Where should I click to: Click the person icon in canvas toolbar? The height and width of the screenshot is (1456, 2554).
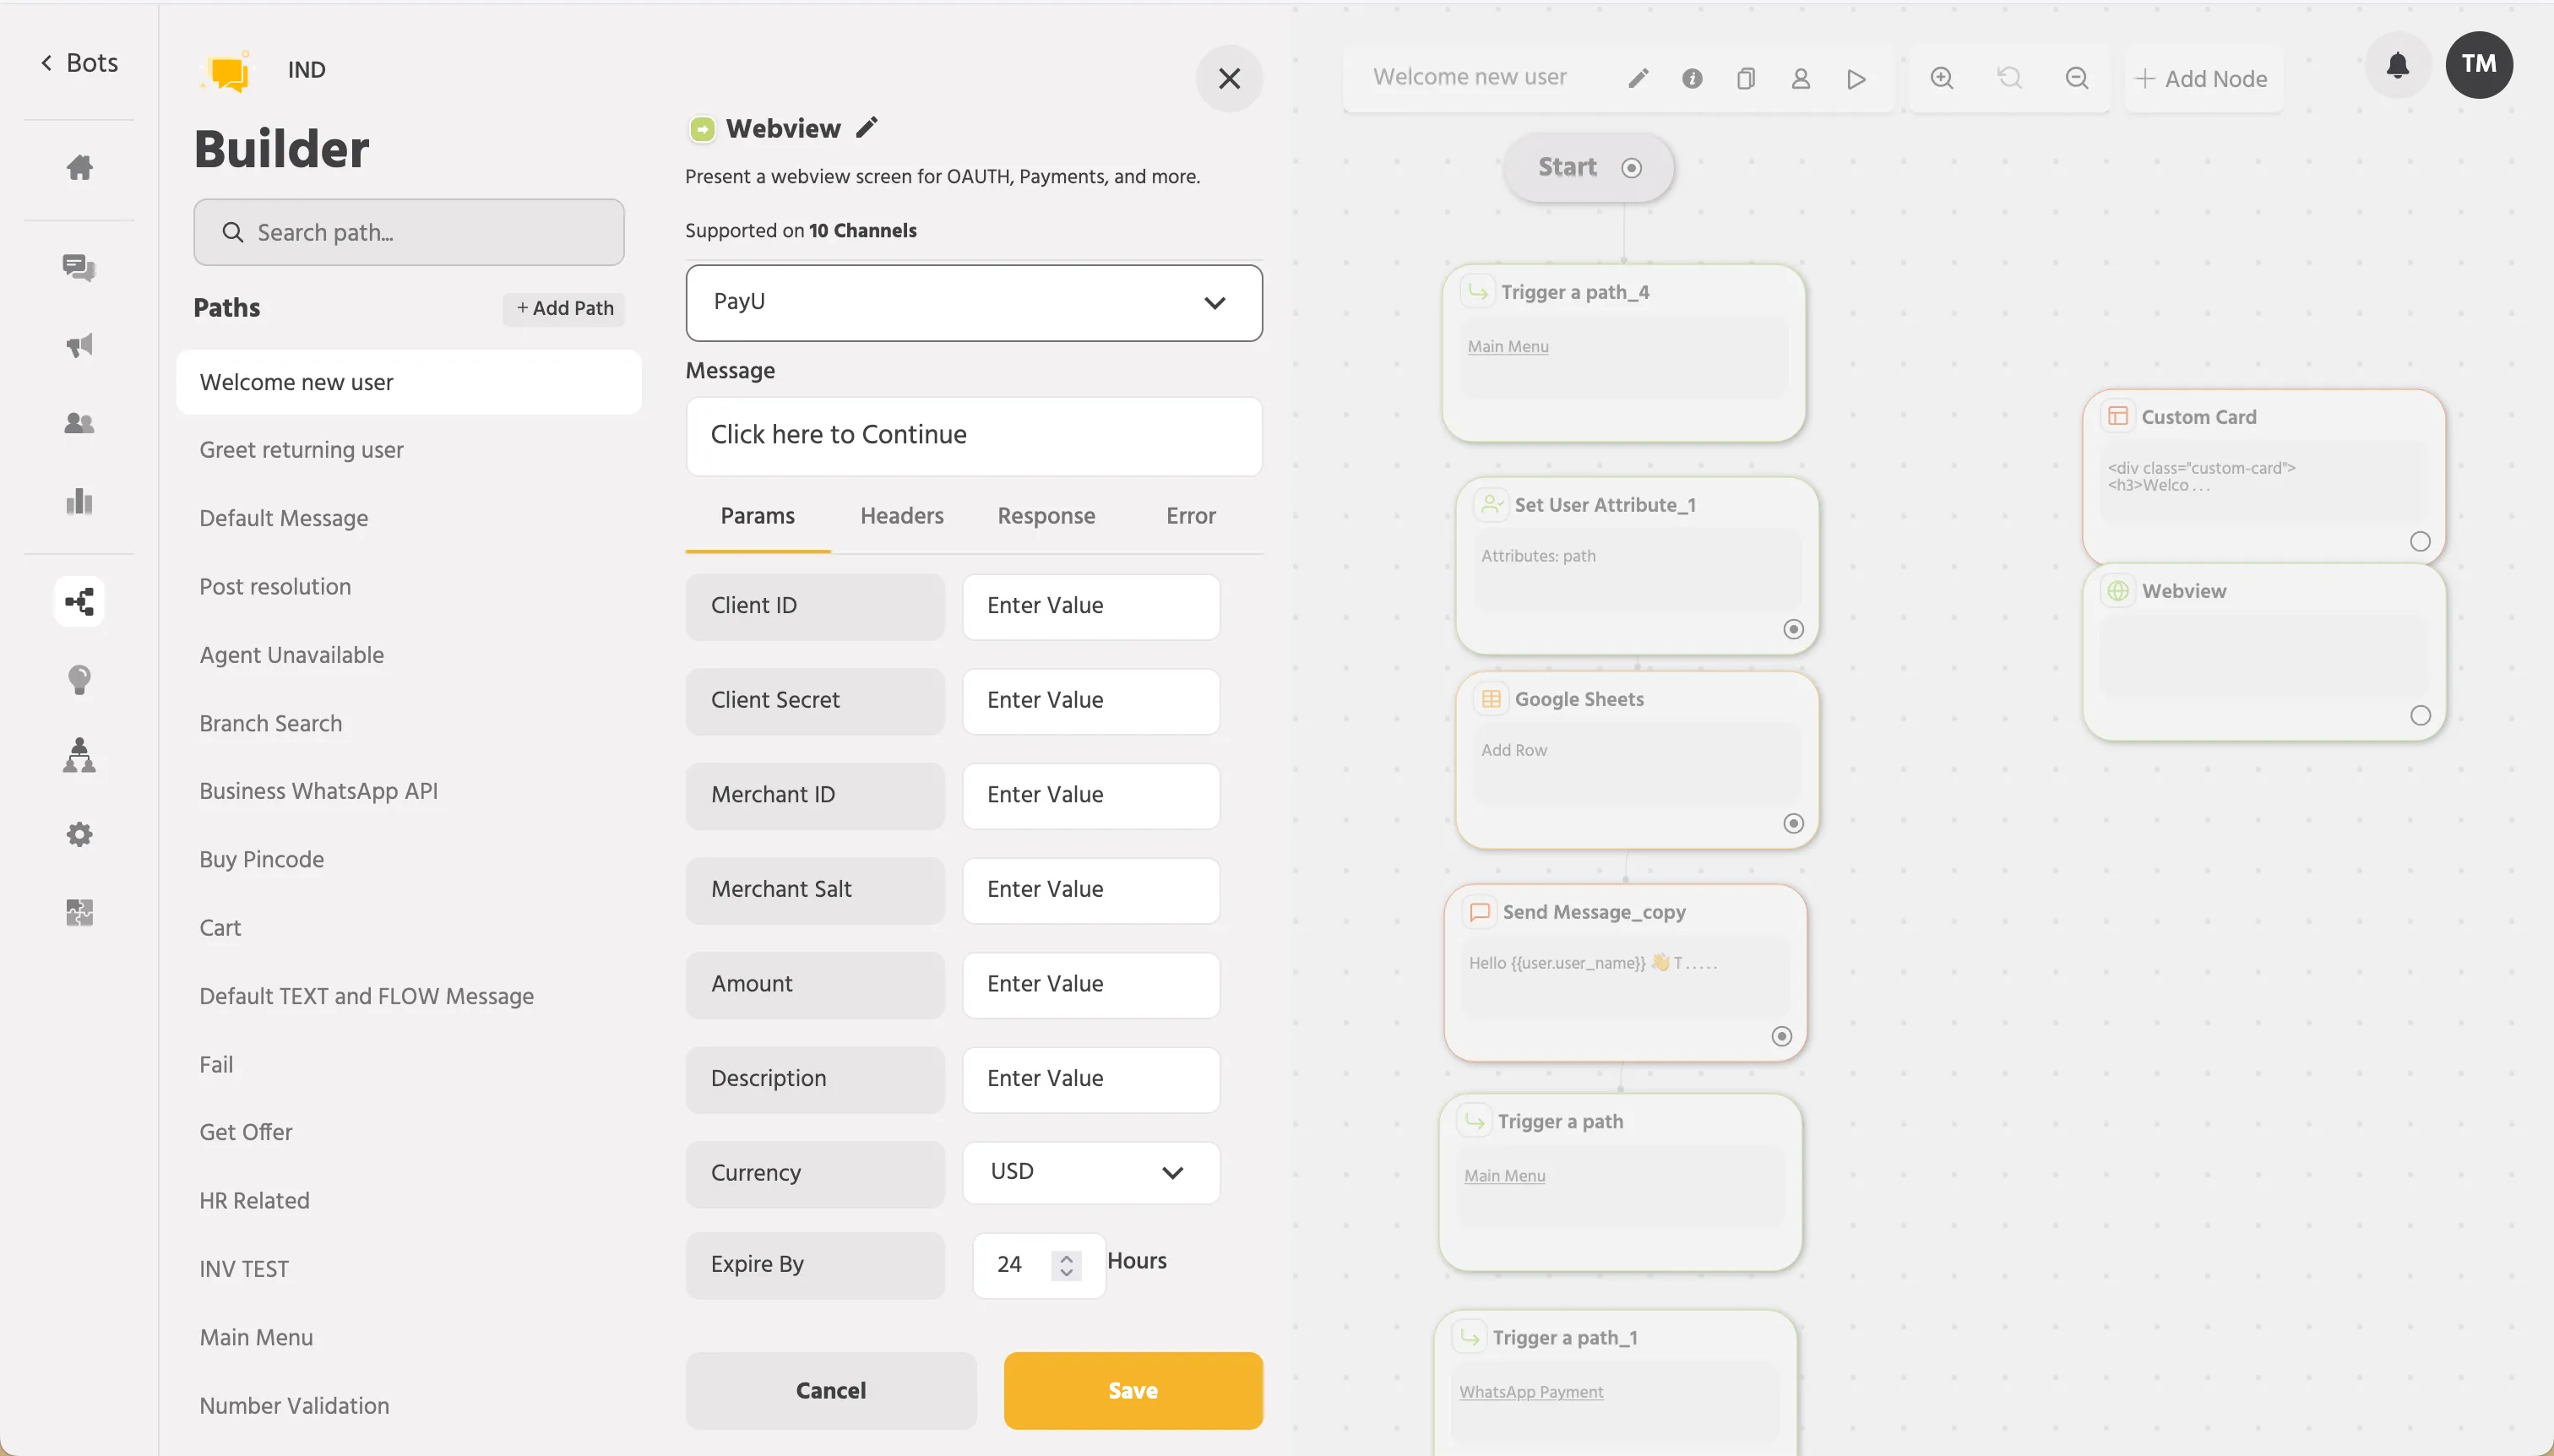pos(1801,78)
